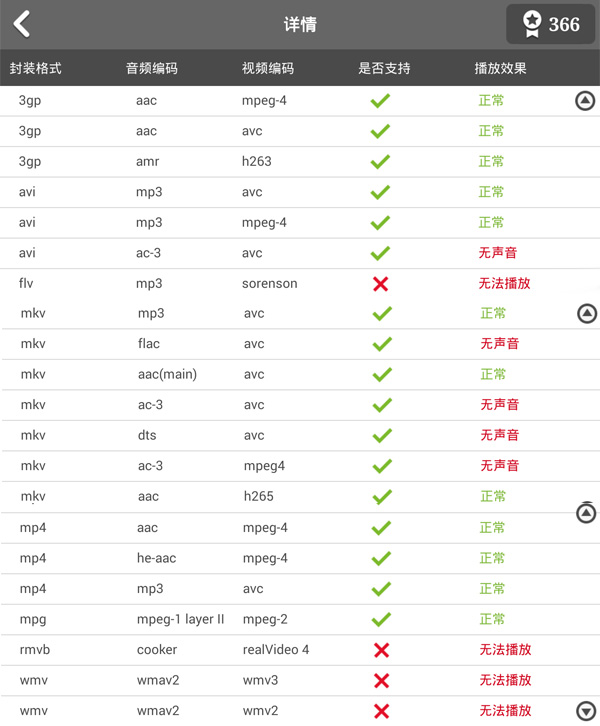The width and height of the screenshot is (600, 726).
Task: Click 无法播放 status in flv row
Action: coord(504,283)
